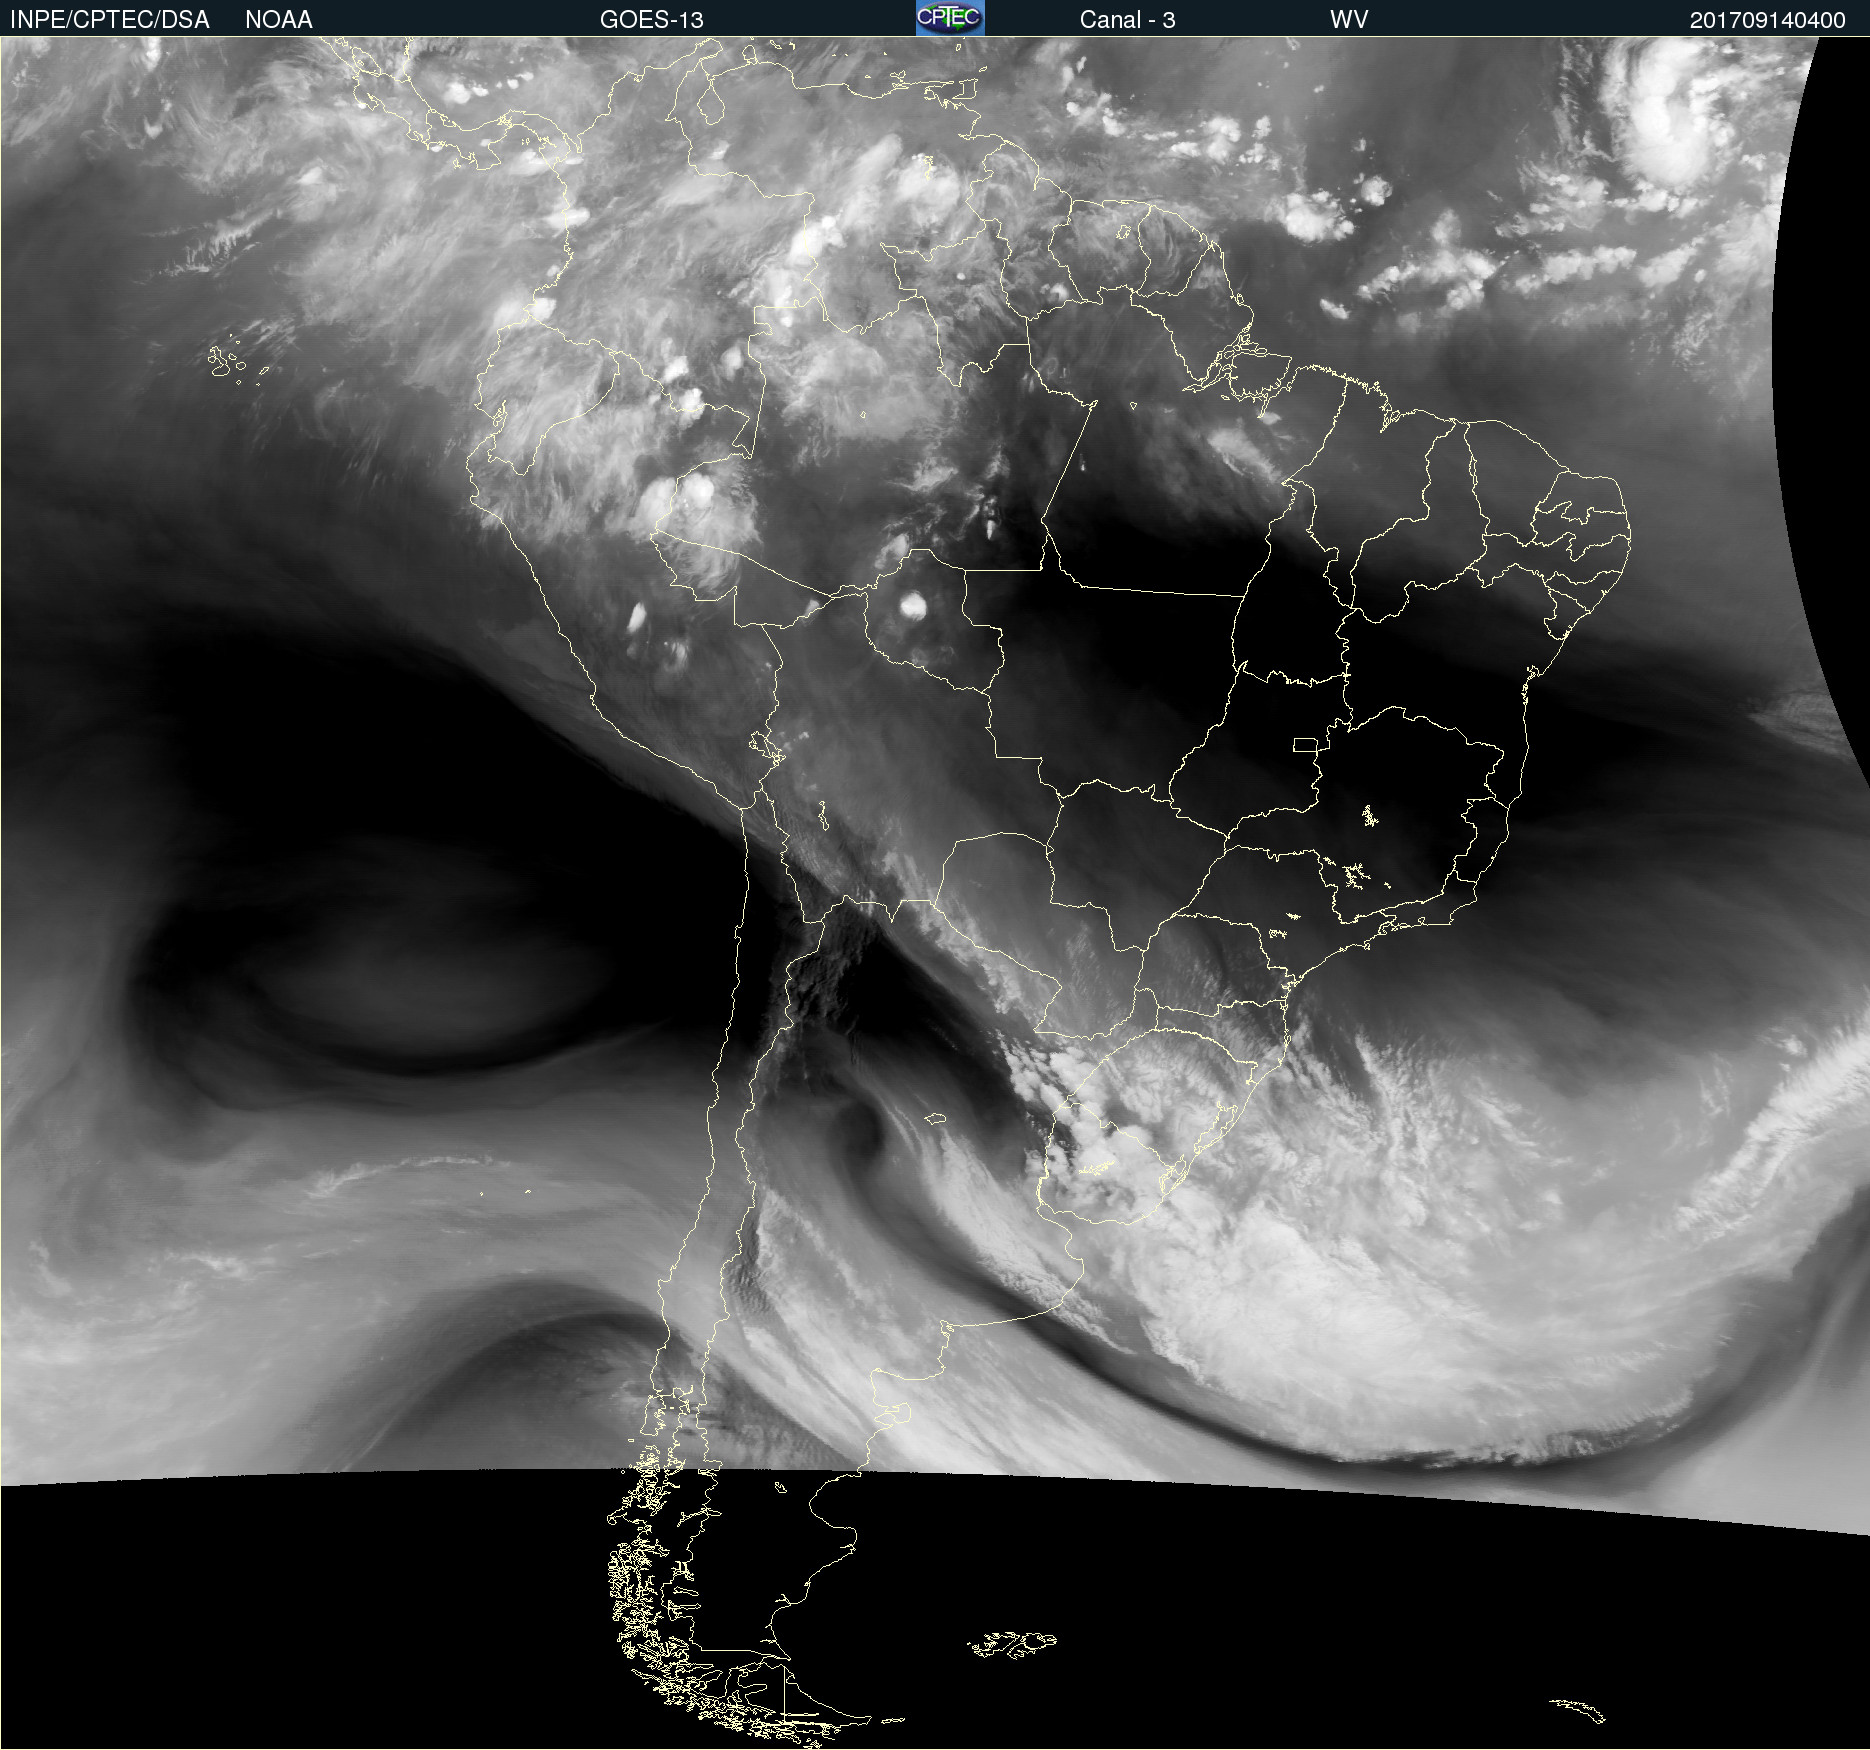Select the GOES-13 satellite label
Viewport: 1870px width, 1750px height.
pyautogui.click(x=651, y=20)
